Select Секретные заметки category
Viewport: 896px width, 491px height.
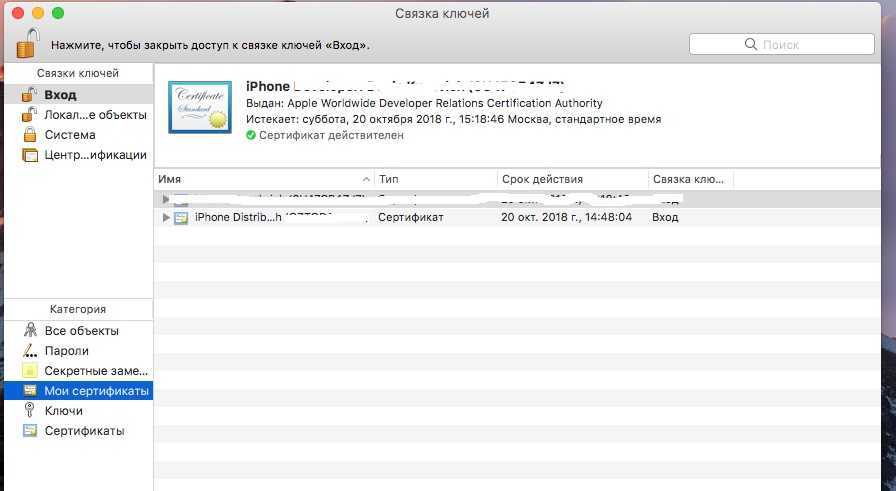coord(96,371)
